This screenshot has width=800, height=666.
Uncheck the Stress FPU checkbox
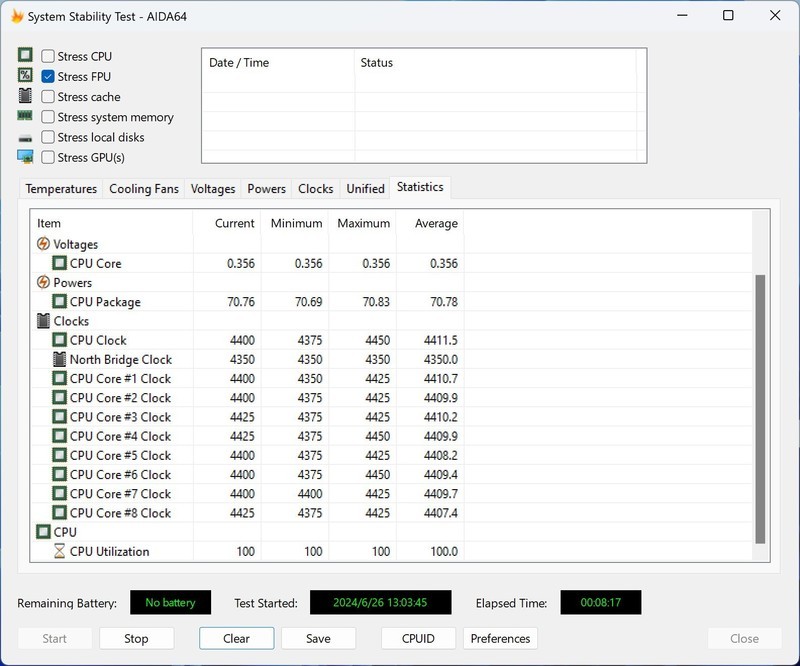pyautogui.click(x=48, y=77)
